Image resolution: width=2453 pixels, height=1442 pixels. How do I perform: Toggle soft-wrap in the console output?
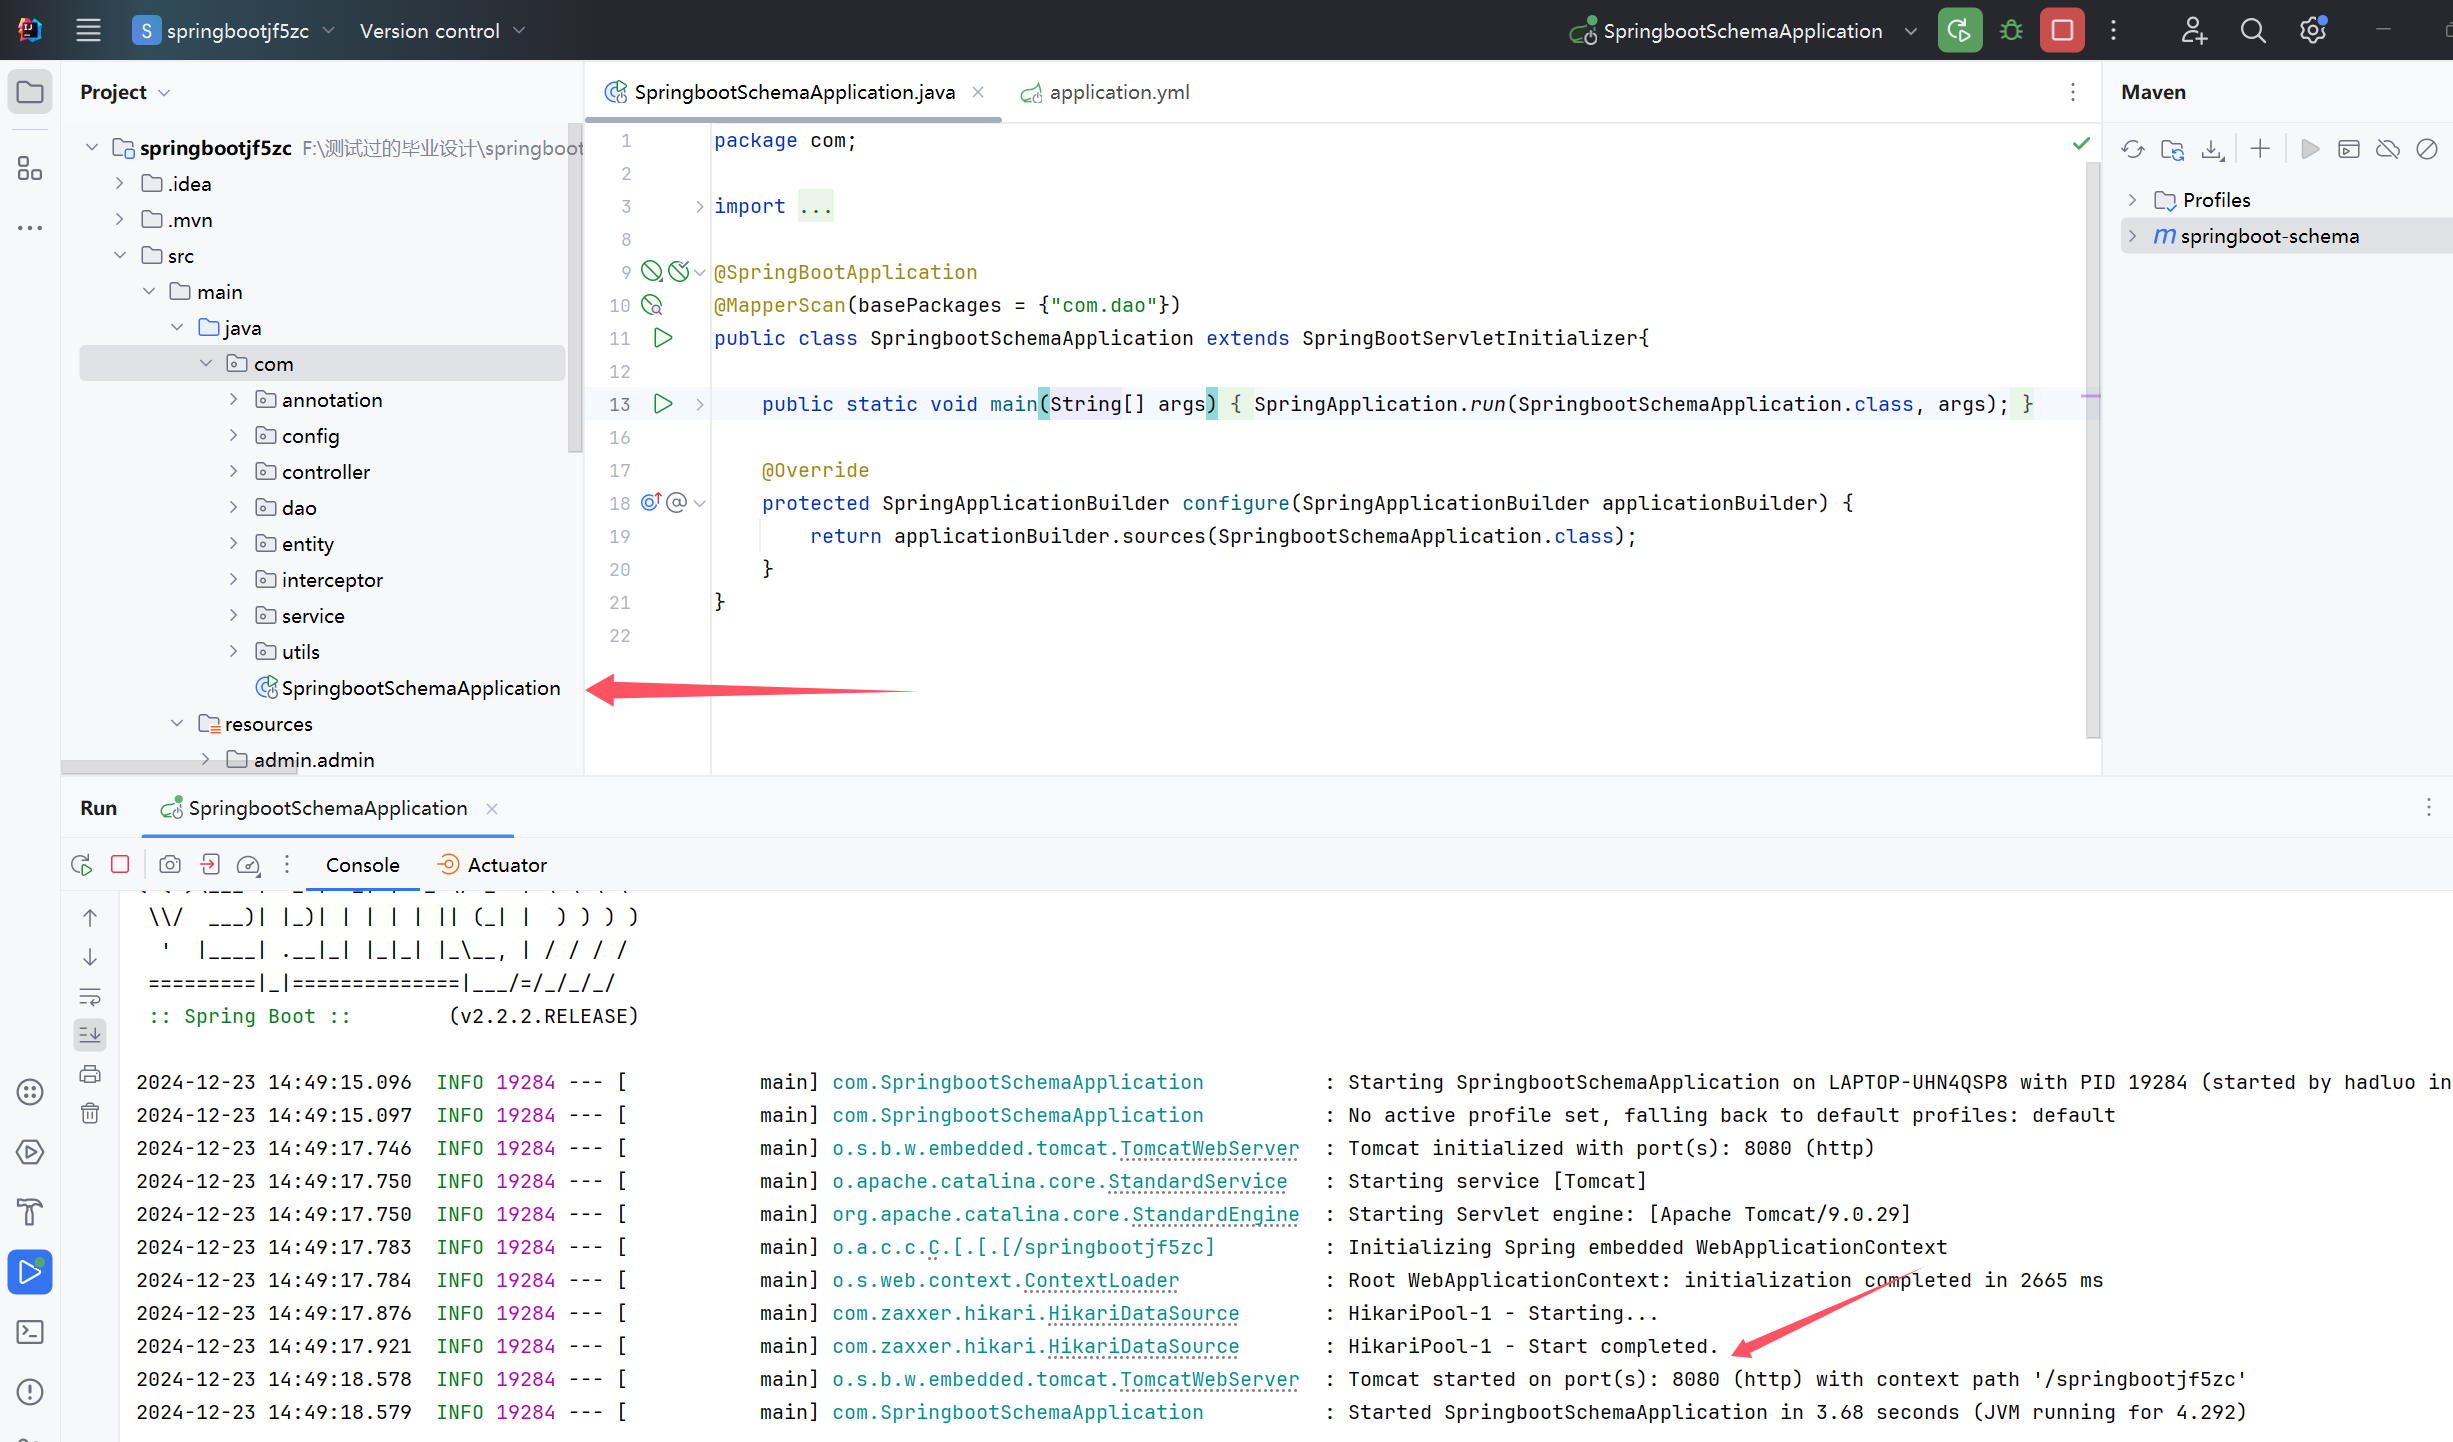pos(89,997)
